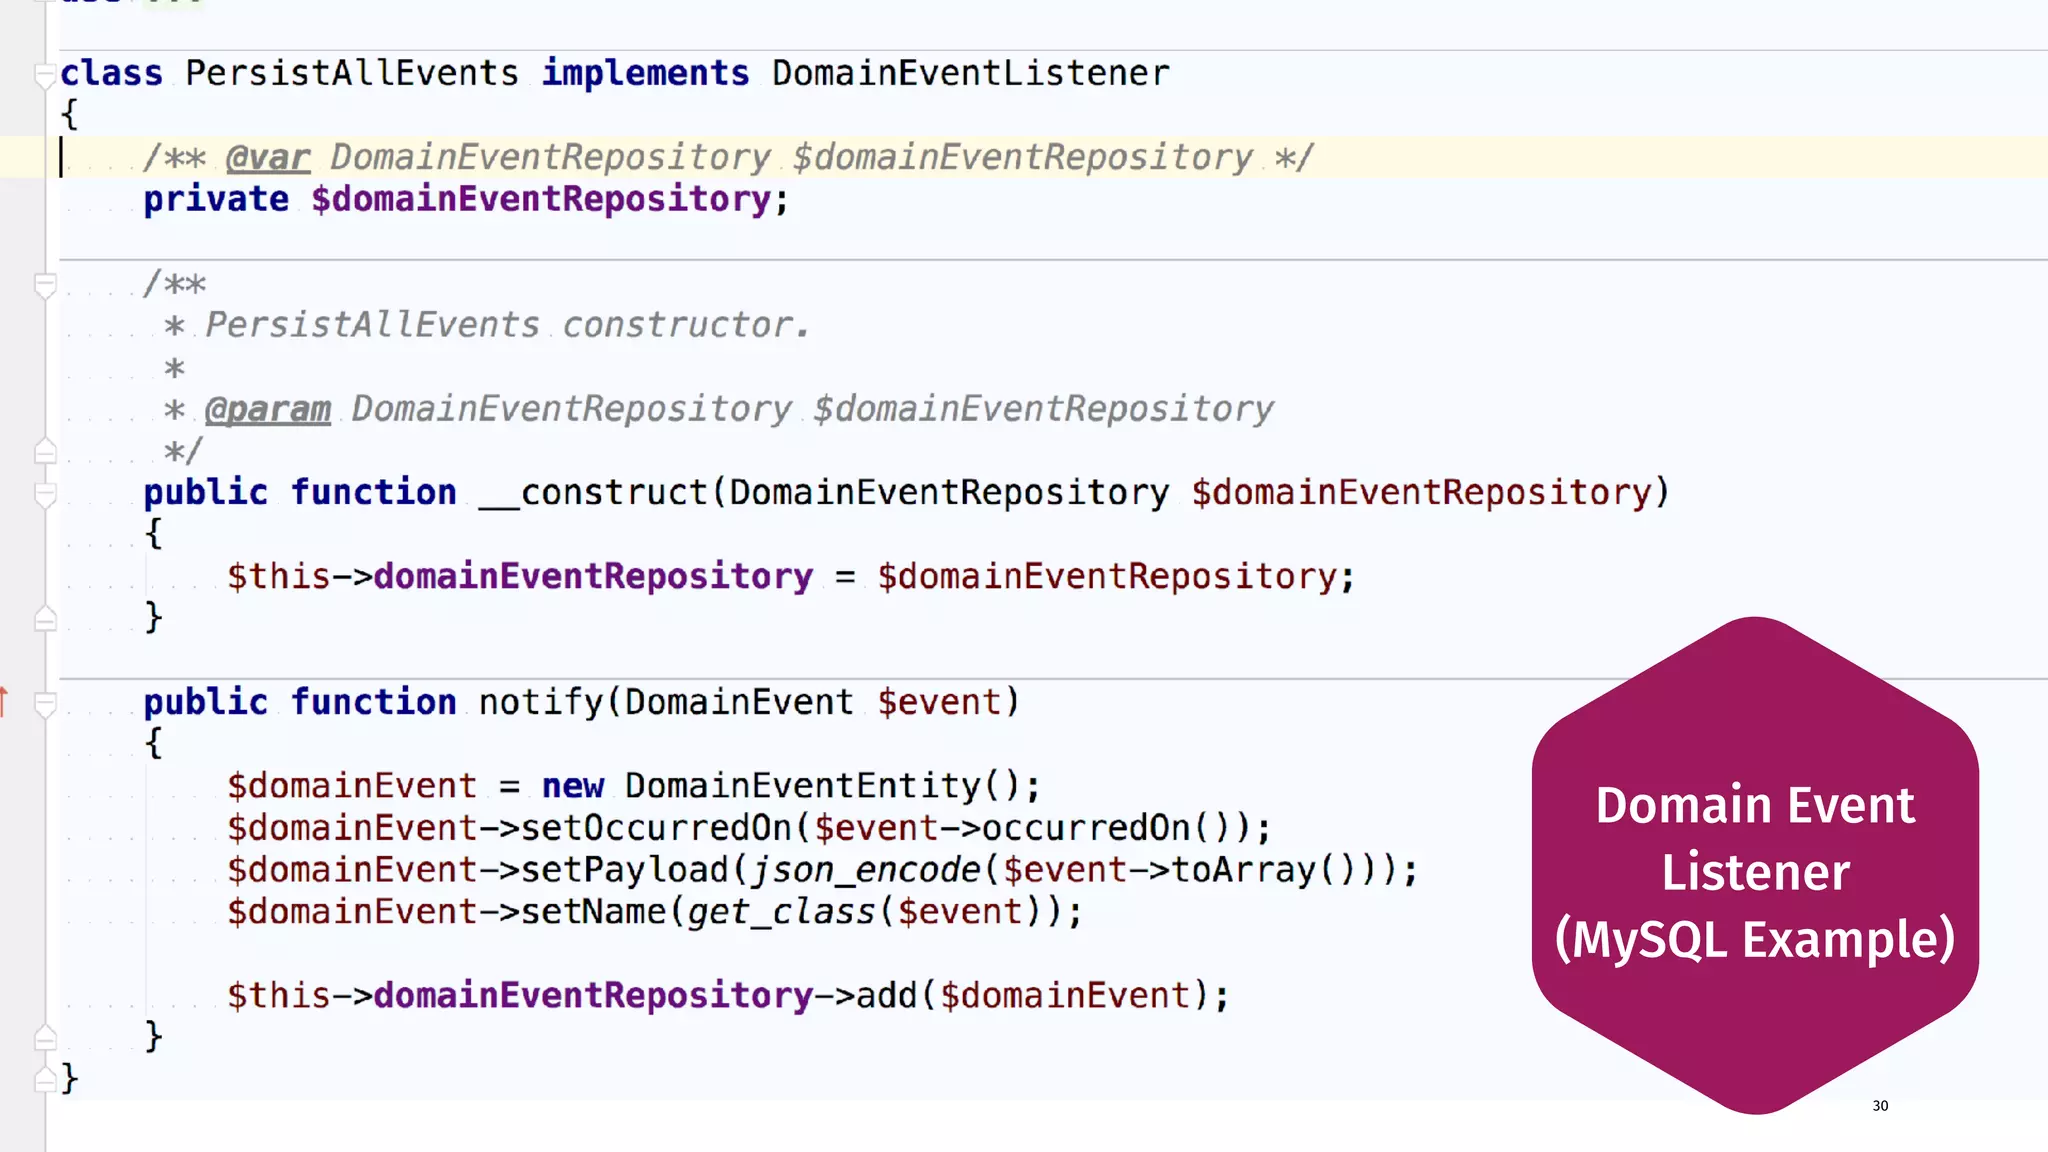Image resolution: width=2048 pixels, height=1152 pixels.
Task: Collapse the __construct function using its gutter fold marker
Action: pos(45,494)
